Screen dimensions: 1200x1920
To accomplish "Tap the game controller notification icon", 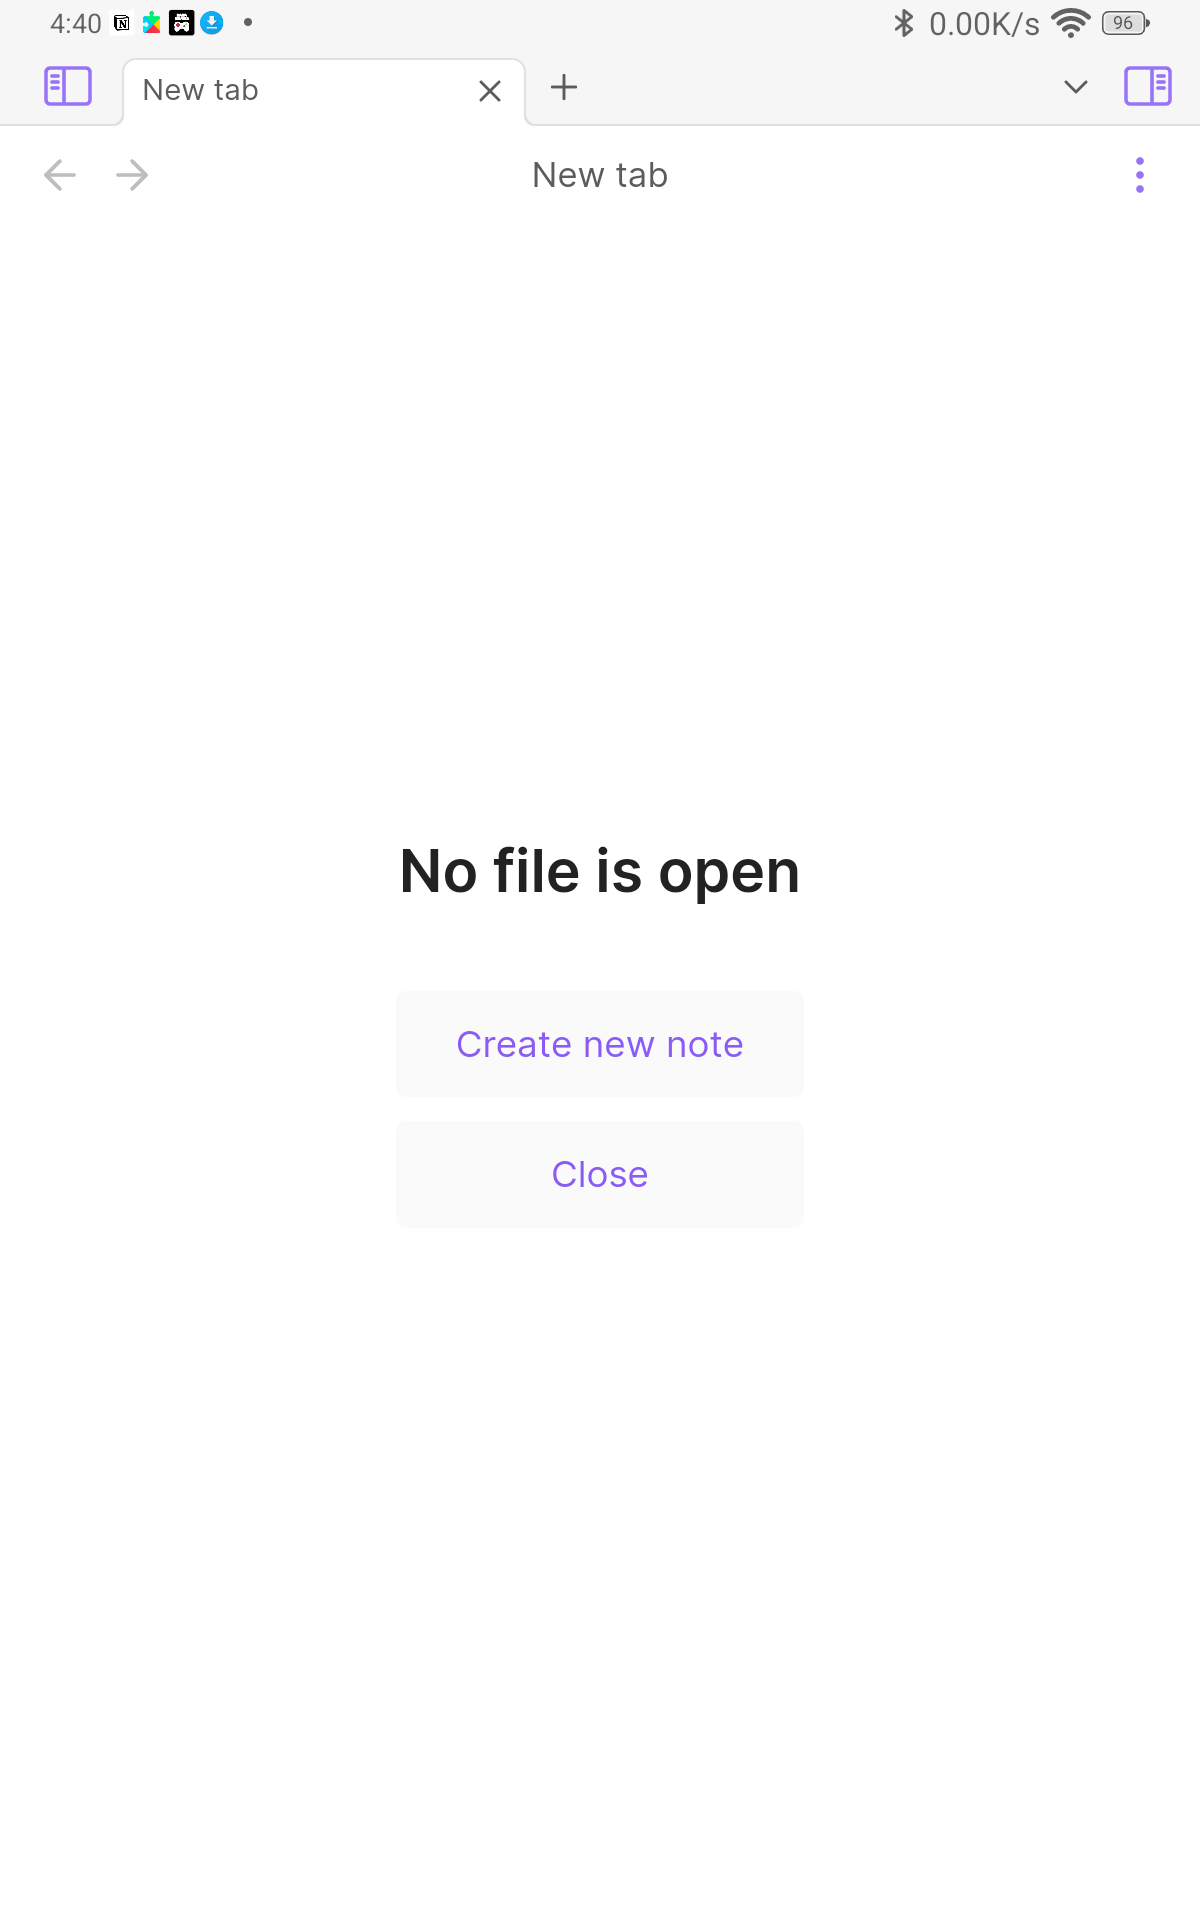I will pyautogui.click(x=181, y=23).
